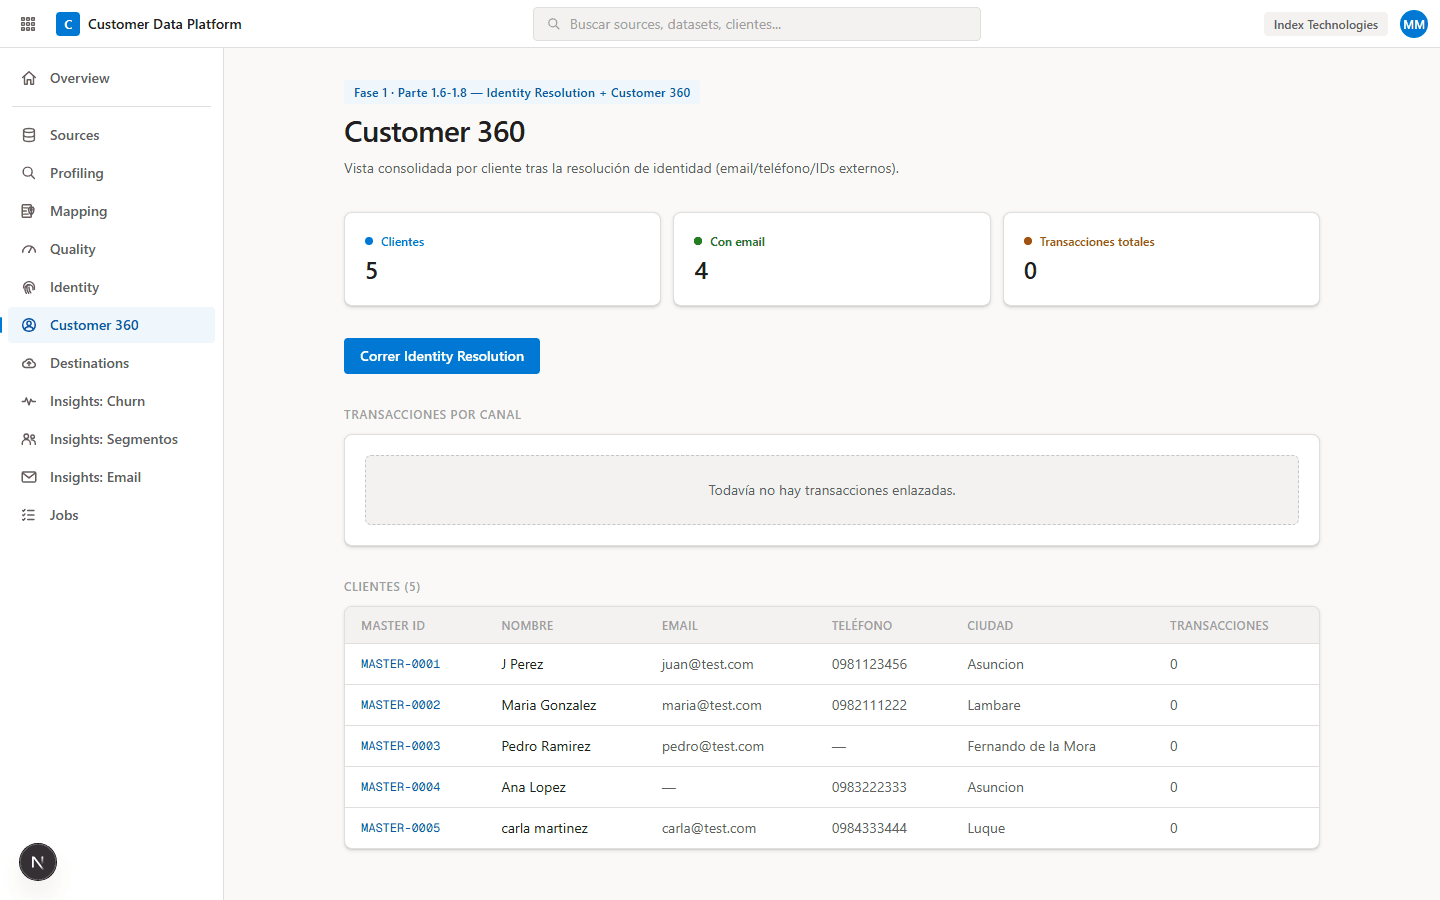The width and height of the screenshot is (1440, 900).
Task: Click the search magnifier icon in the top bar
Action: [x=553, y=24]
